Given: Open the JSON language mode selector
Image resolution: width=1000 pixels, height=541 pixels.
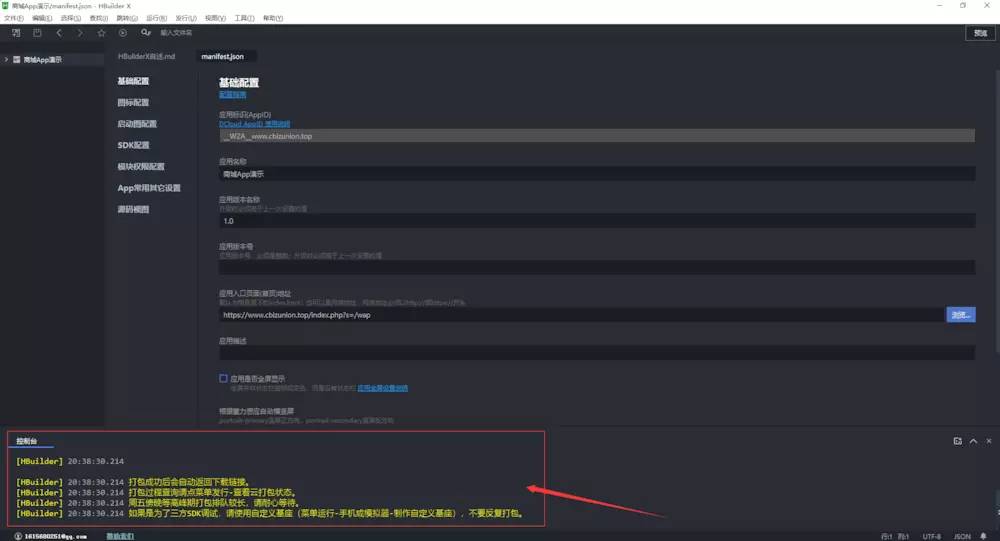Looking at the screenshot, I should tap(962, 537).
